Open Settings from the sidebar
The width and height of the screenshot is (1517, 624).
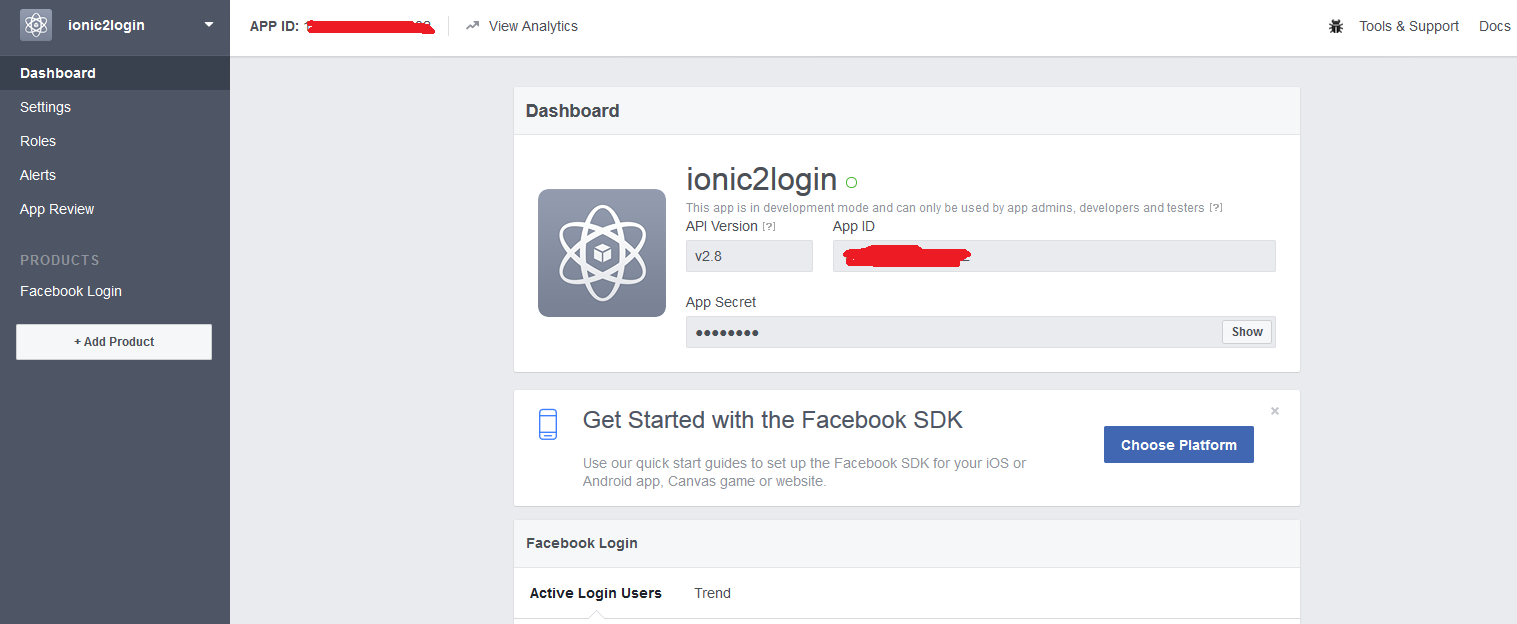coord(45,107)
